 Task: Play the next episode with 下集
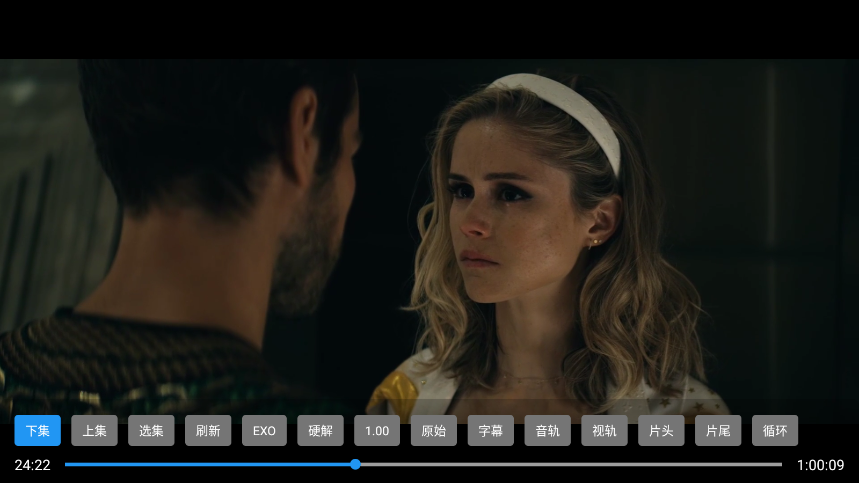click(x=37, y=430)
